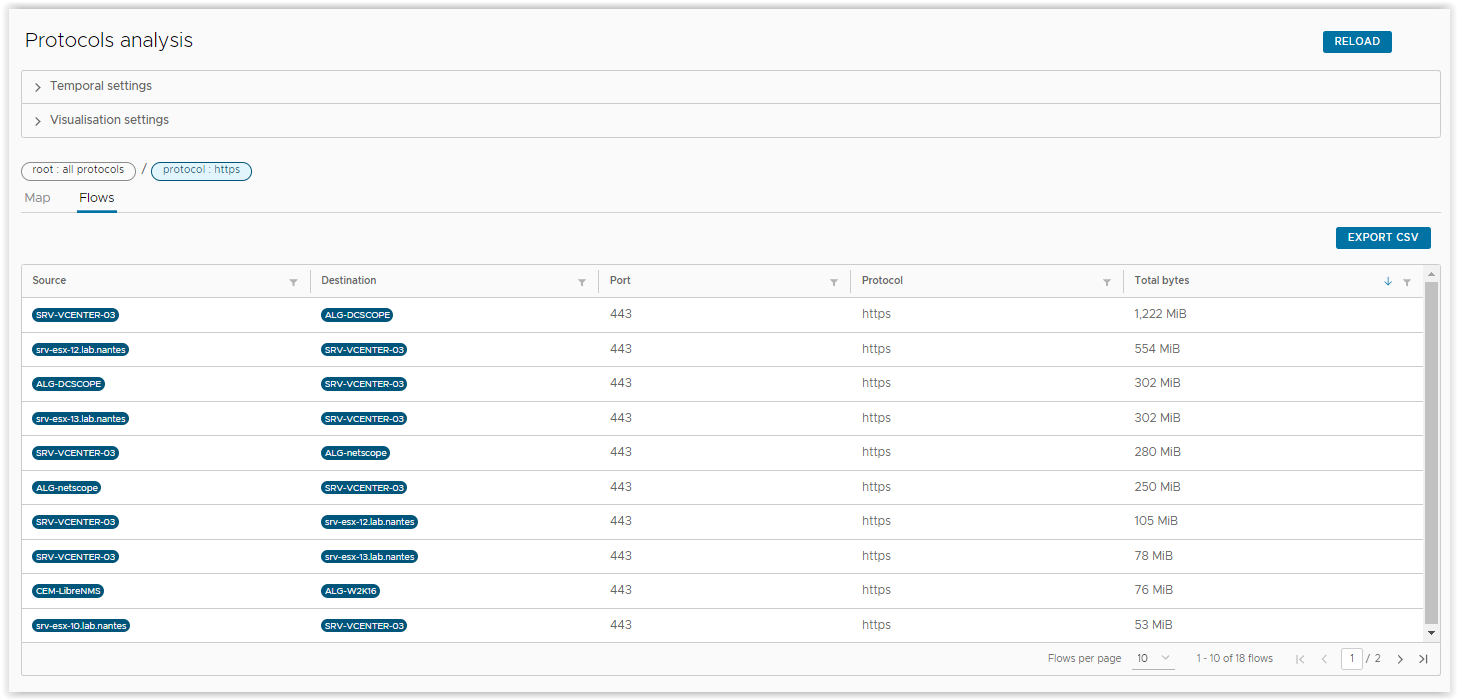
Task: Click the CEM-LibreNMS source tag
Action: (68, 591)
